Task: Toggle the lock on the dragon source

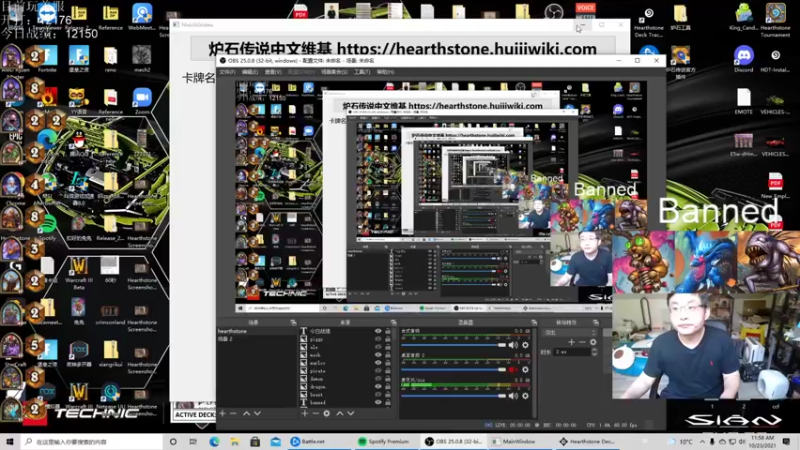Action: 388,387
